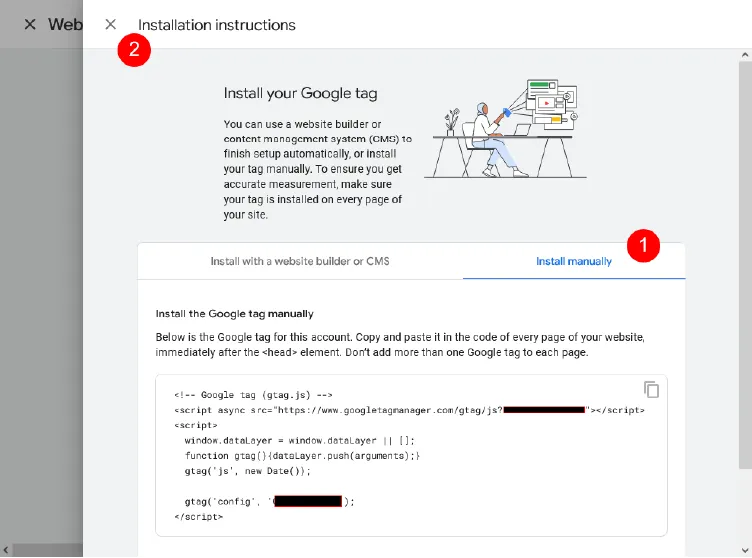Viewport: 752px width, 558px height.
Task: Click the googletagmanager script src line
Action: coord(410,410)
